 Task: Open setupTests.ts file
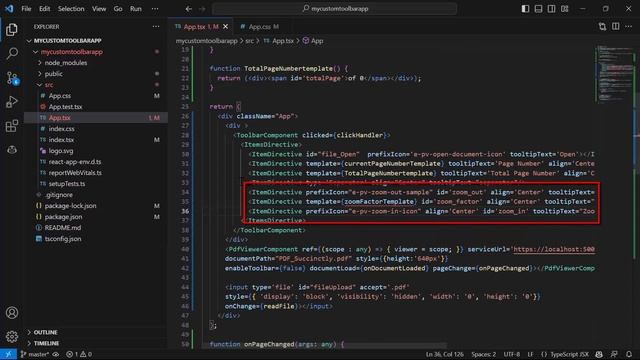pyautogui.click(x=67, y=184)
